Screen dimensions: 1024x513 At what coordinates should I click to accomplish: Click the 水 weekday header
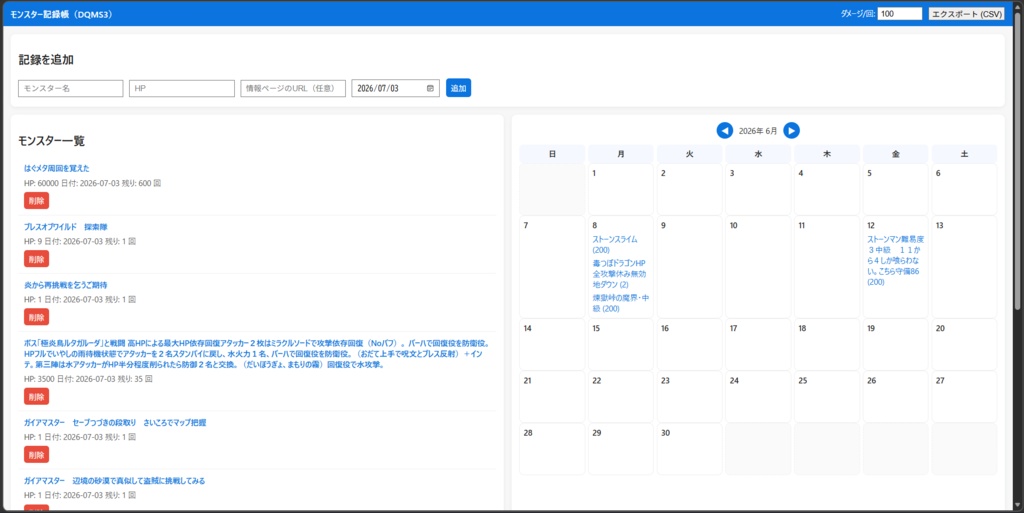758,154
